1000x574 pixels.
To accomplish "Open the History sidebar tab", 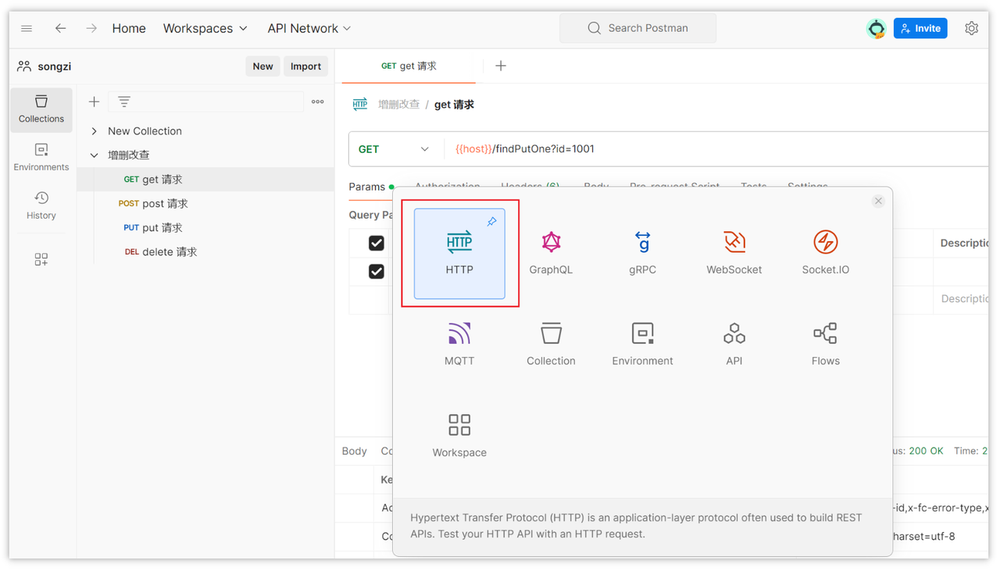I will [x=41, y=204].
